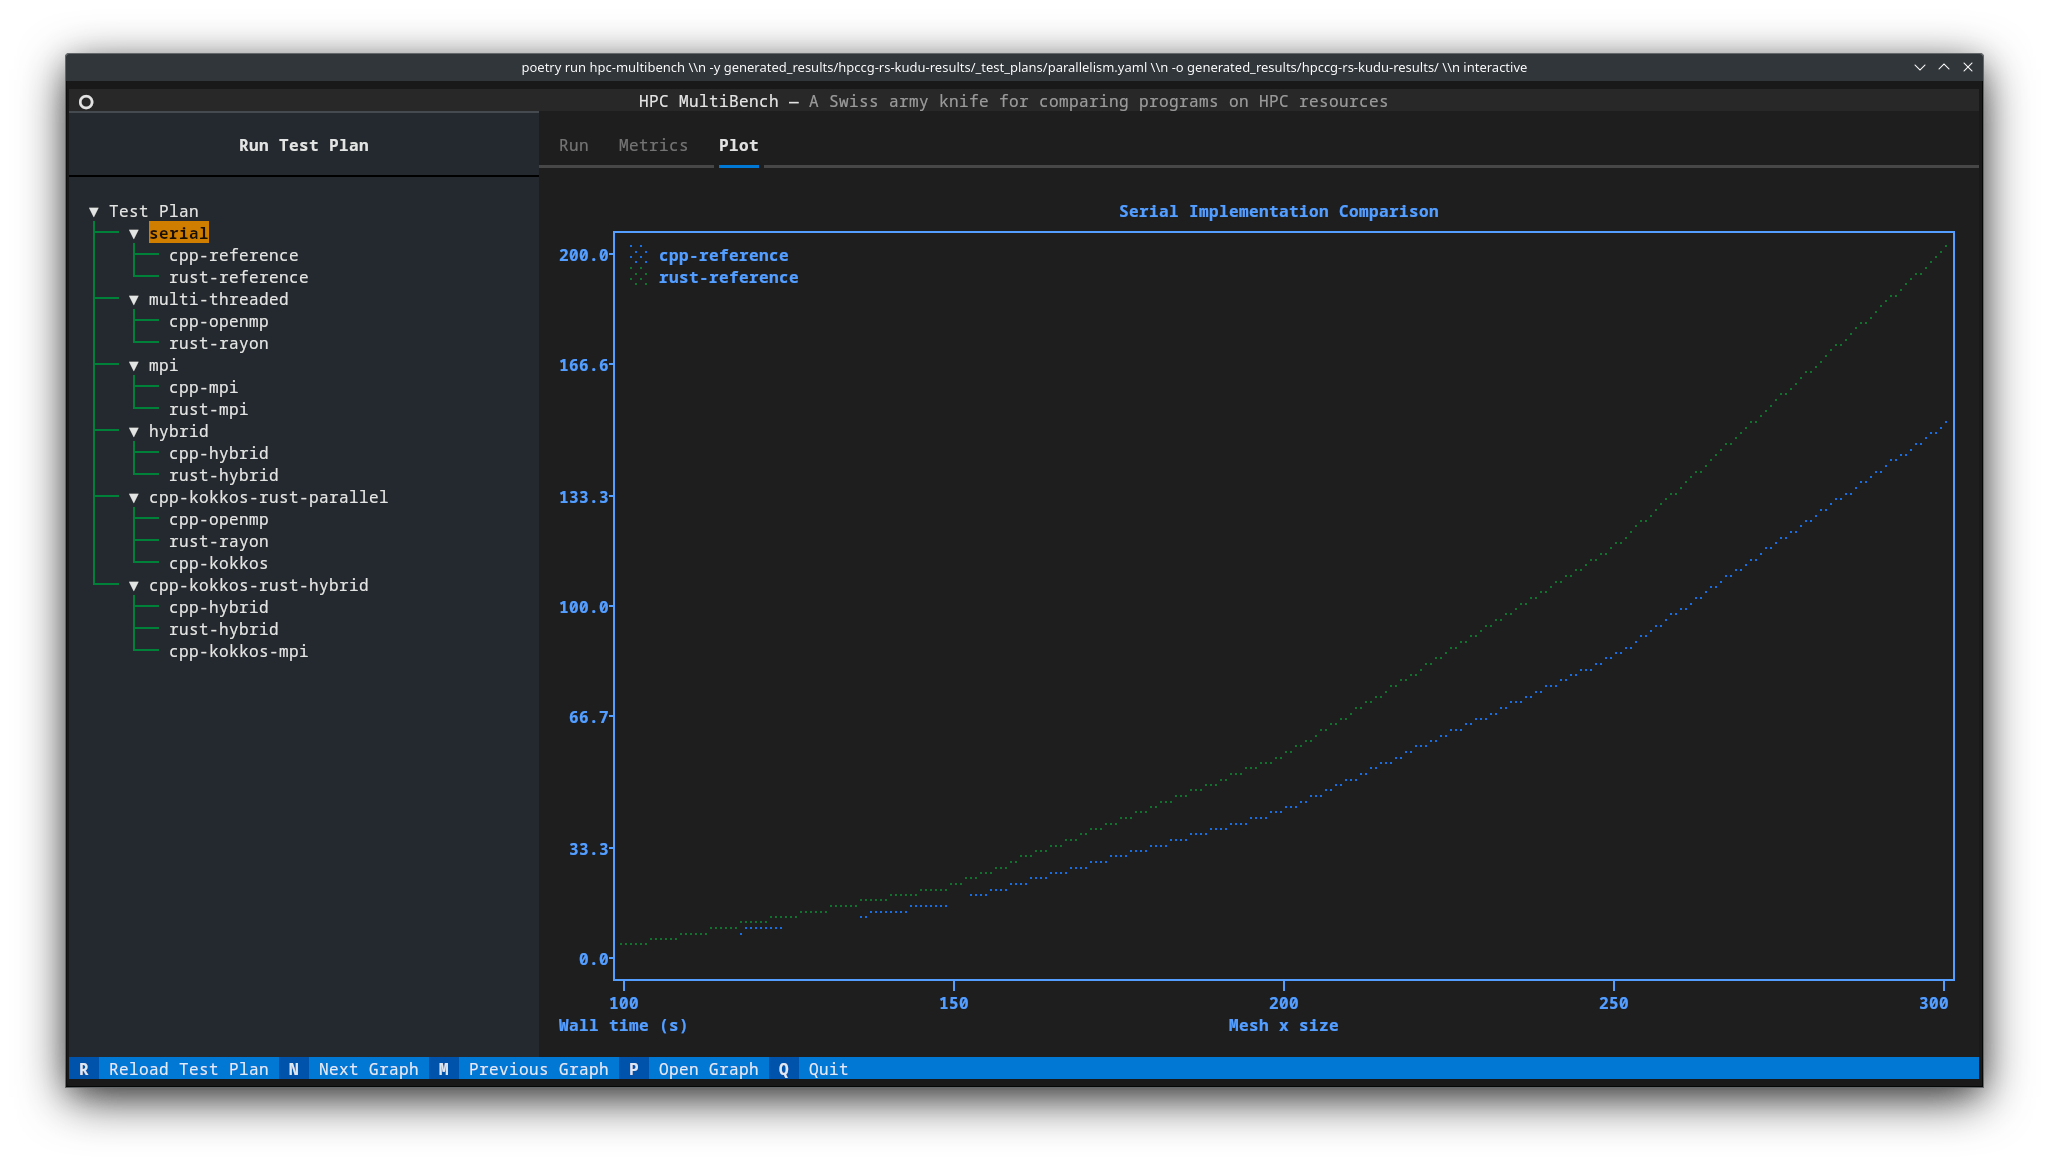Select cpp-hybrid under hybrid group

coord(219,454)
